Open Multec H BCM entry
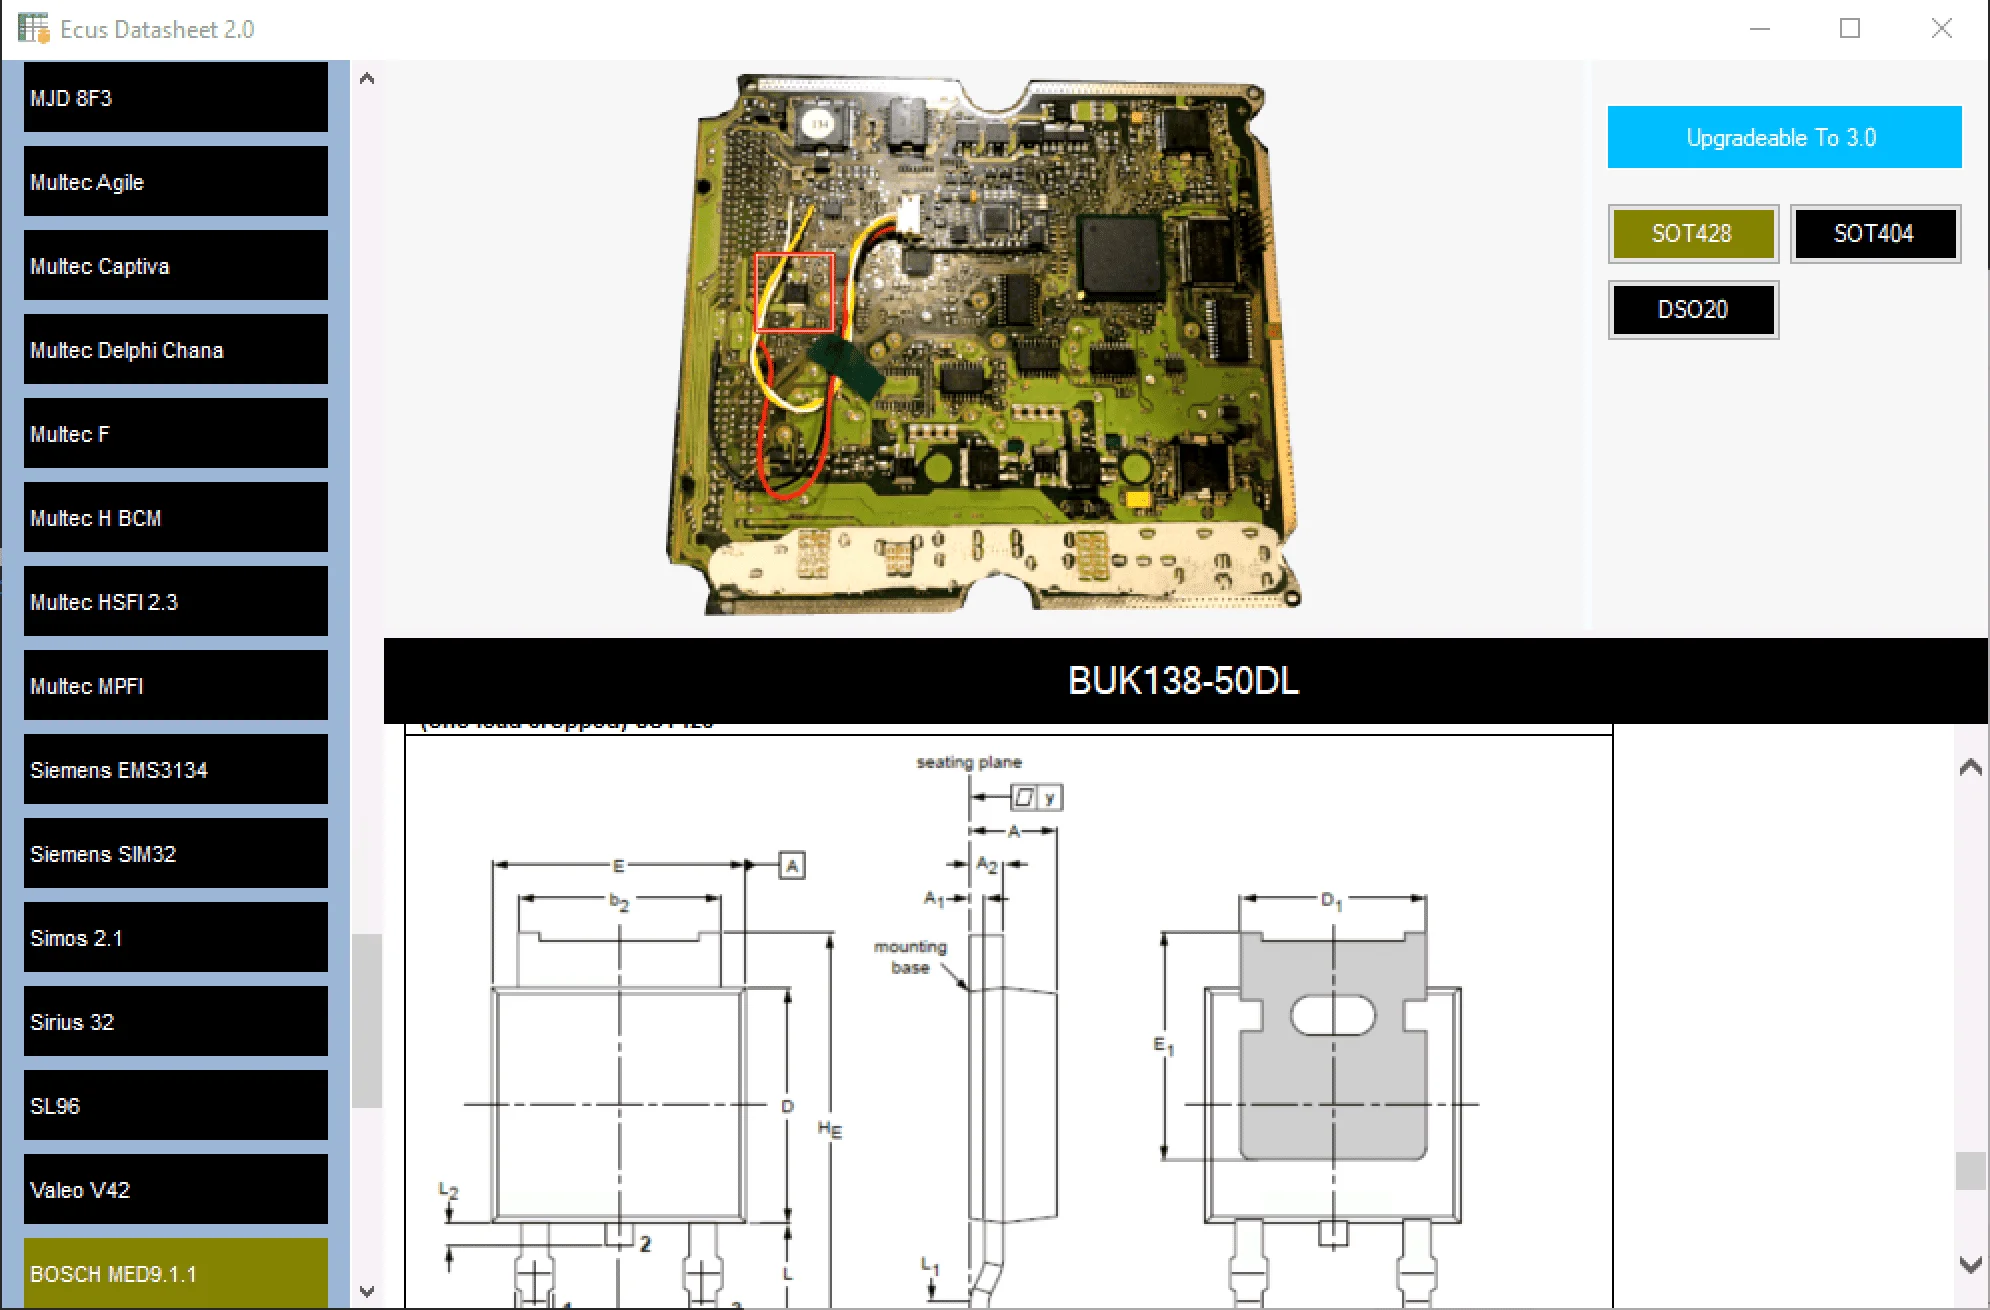1990x1310 pixels. pyautogui.click(x=175, y=518)
